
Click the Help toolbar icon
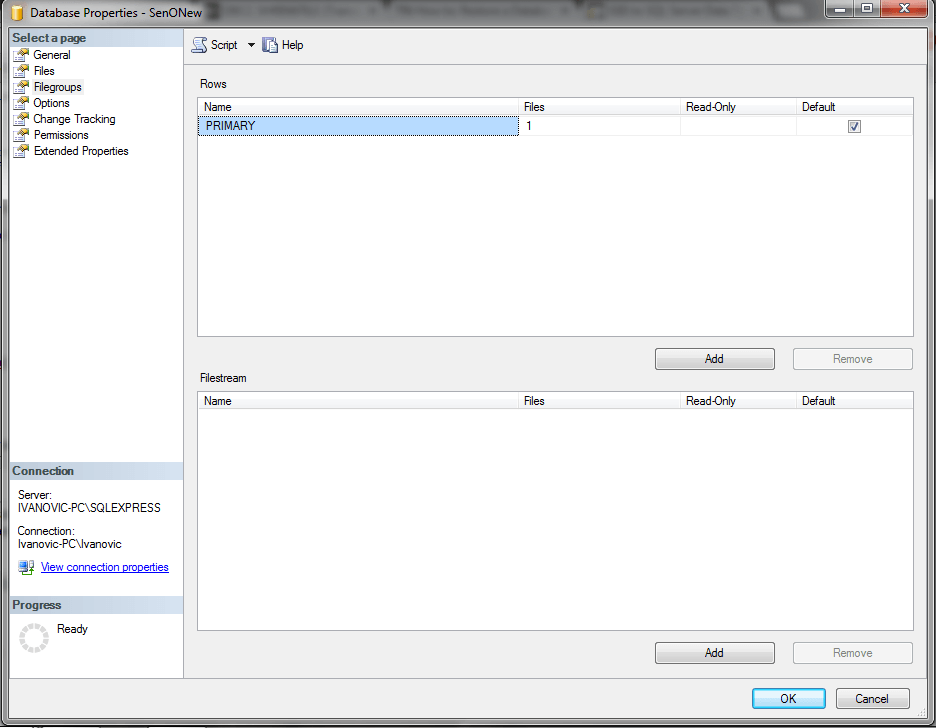pos(270,45)
